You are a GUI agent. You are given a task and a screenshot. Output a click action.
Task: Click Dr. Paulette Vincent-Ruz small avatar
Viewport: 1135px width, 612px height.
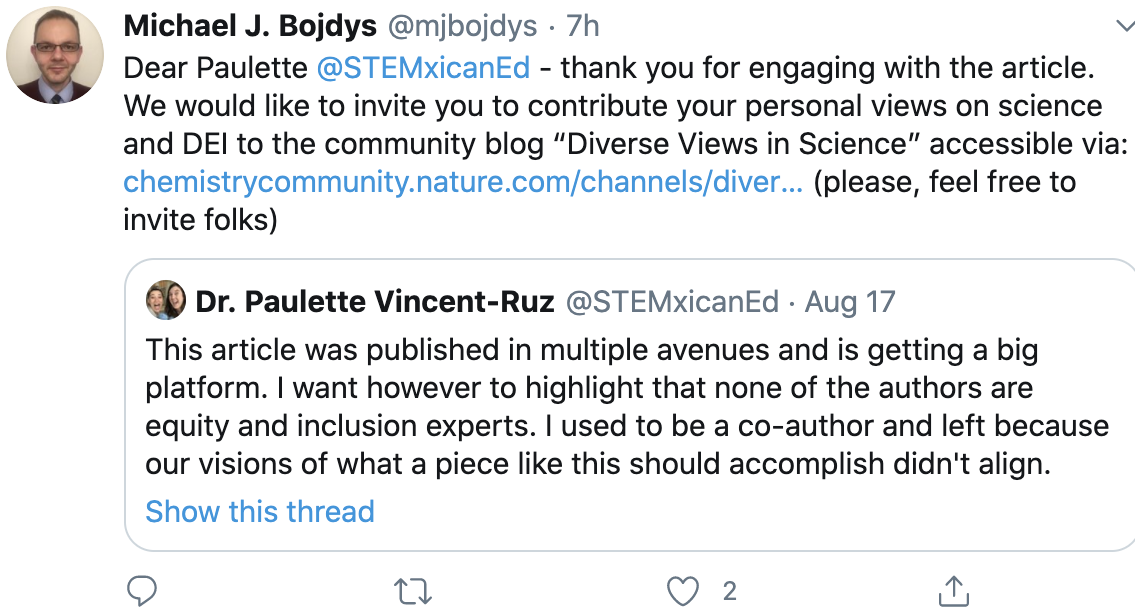point(166,301)
